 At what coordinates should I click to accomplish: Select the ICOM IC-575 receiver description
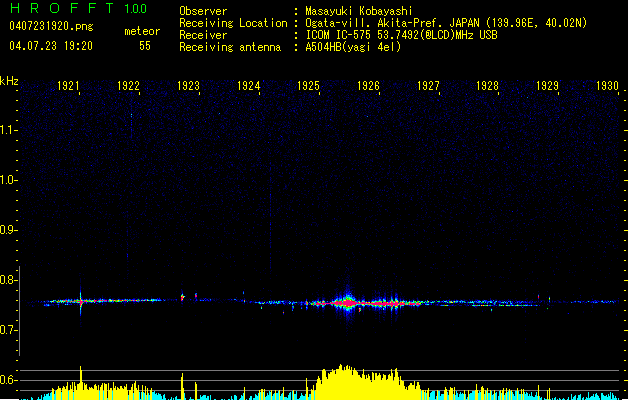402,35
